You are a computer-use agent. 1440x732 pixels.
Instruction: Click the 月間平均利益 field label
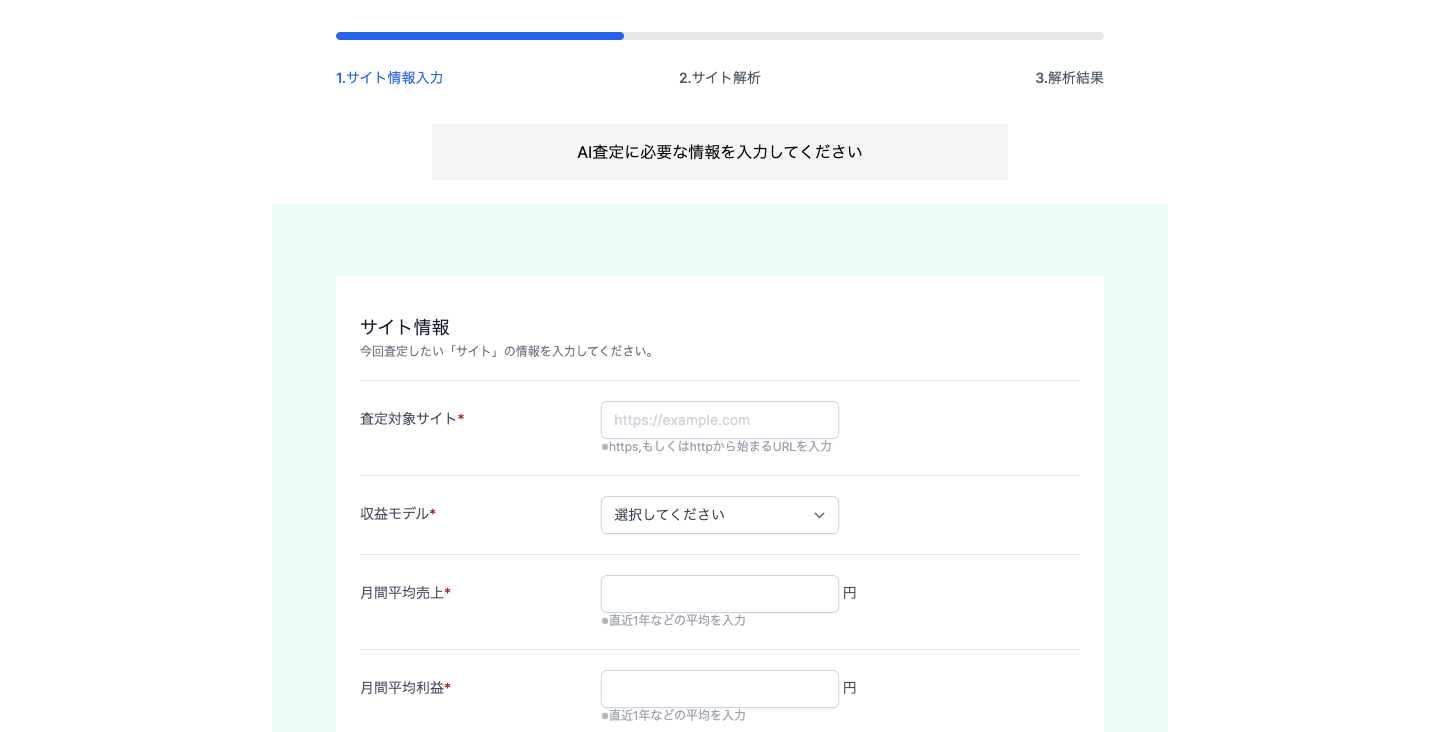(x=402, y=688)
